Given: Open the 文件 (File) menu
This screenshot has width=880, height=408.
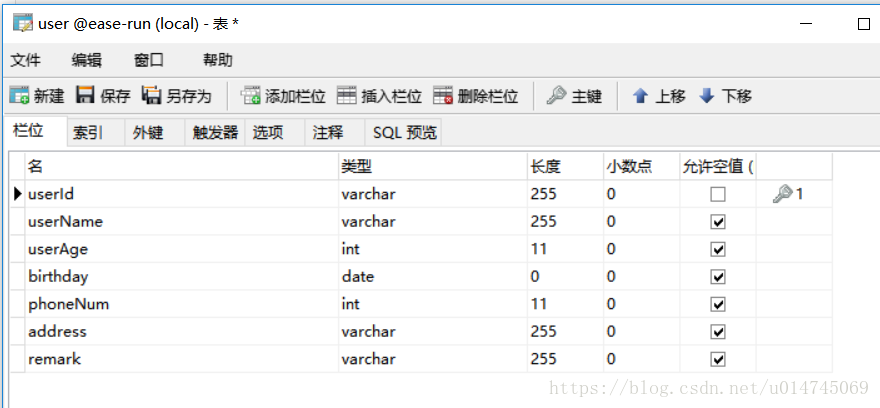Looking at the screenshot, I should (x=25, y=60).
